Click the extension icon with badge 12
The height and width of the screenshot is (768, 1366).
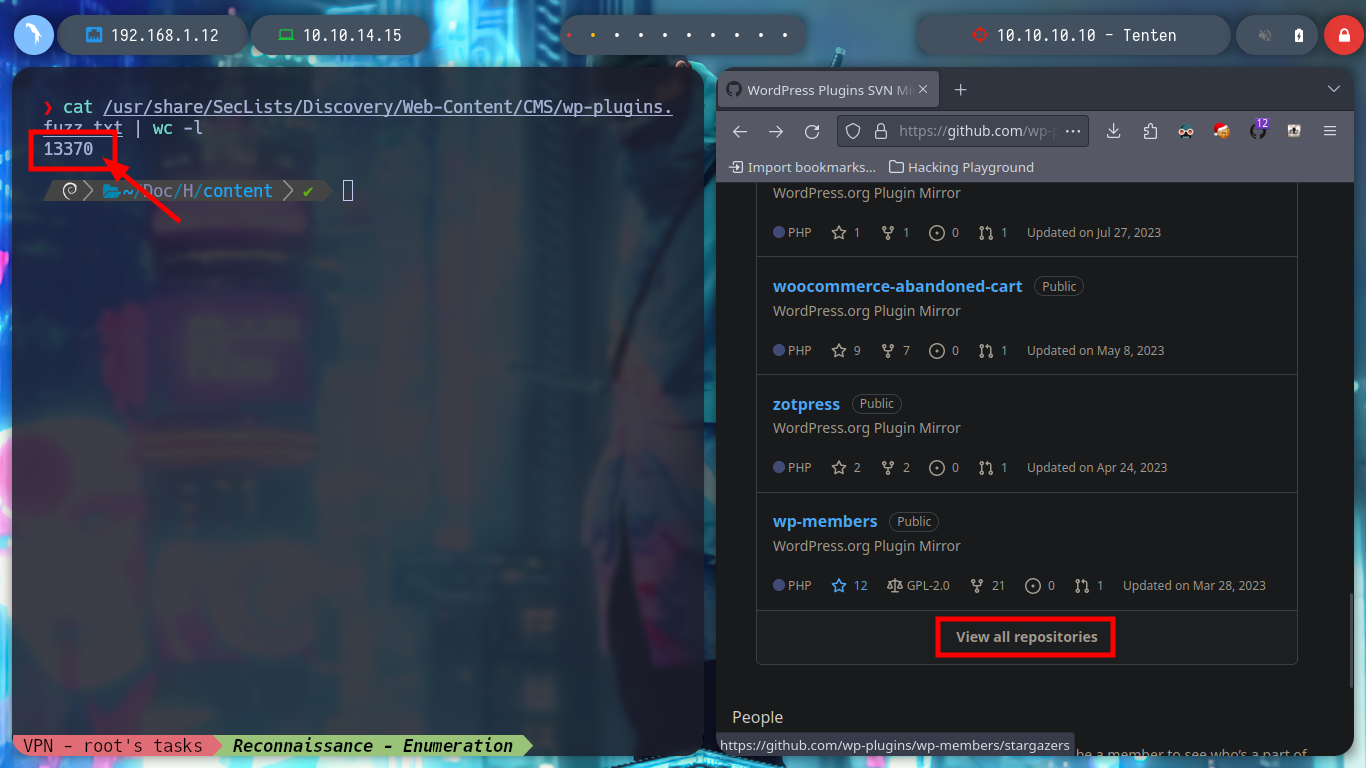(1258, 130)
